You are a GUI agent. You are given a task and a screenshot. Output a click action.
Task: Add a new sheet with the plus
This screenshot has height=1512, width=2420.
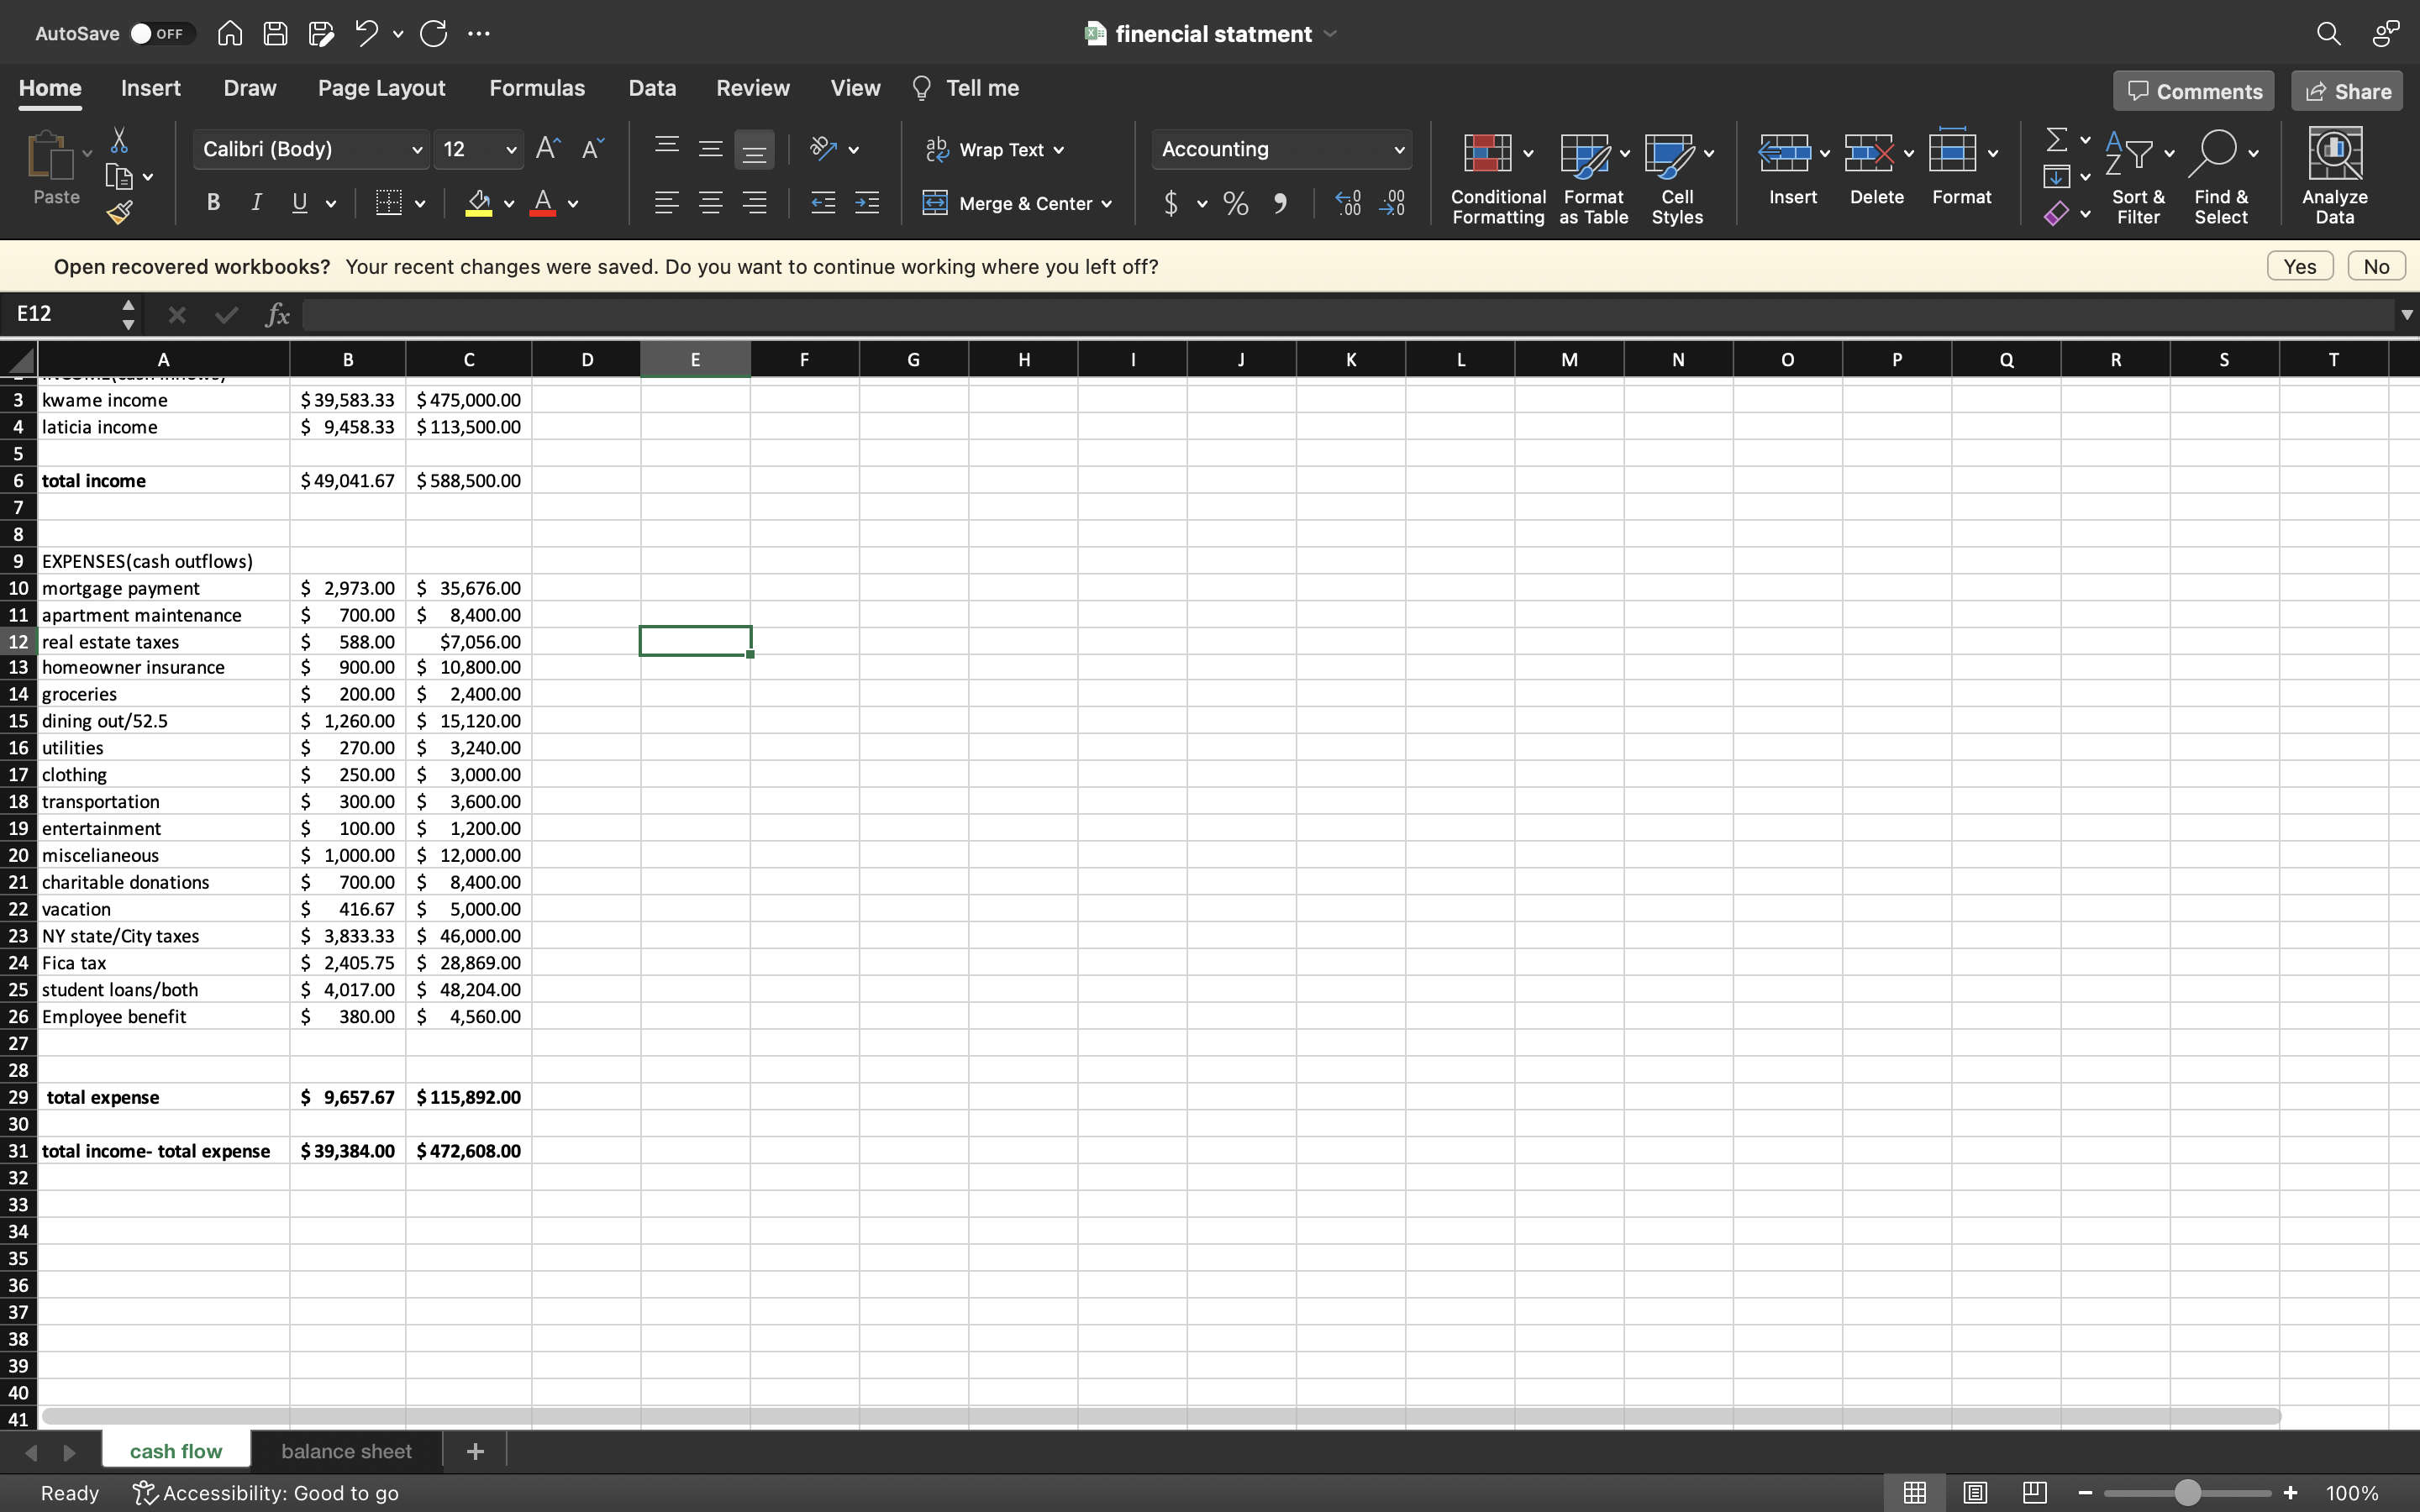tap(474, 1450)
